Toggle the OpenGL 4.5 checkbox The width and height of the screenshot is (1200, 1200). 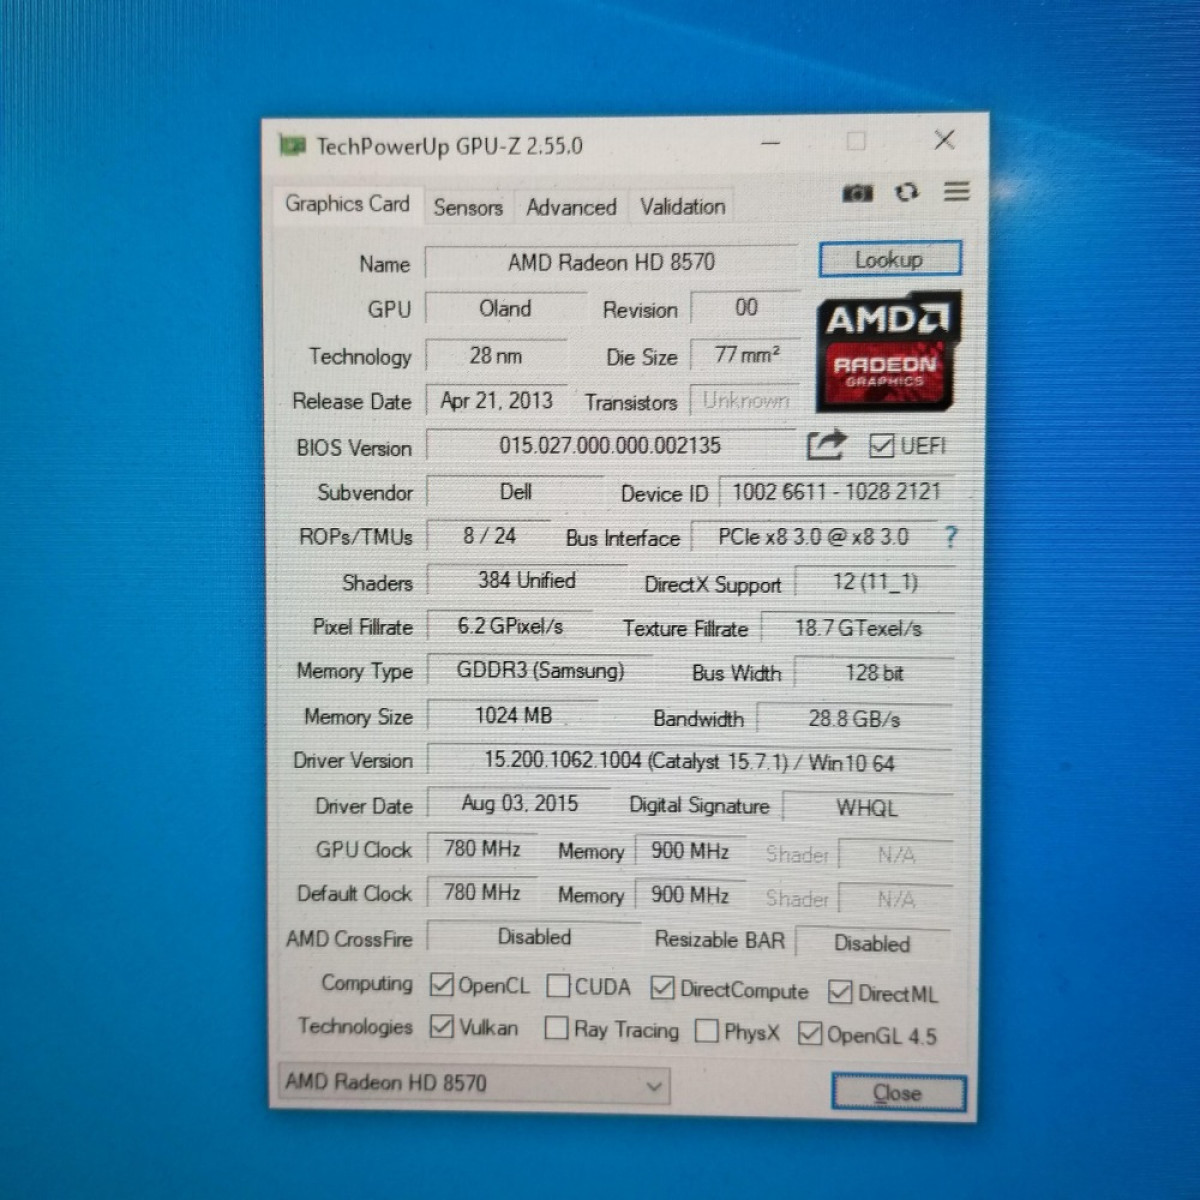point(810,1034)
